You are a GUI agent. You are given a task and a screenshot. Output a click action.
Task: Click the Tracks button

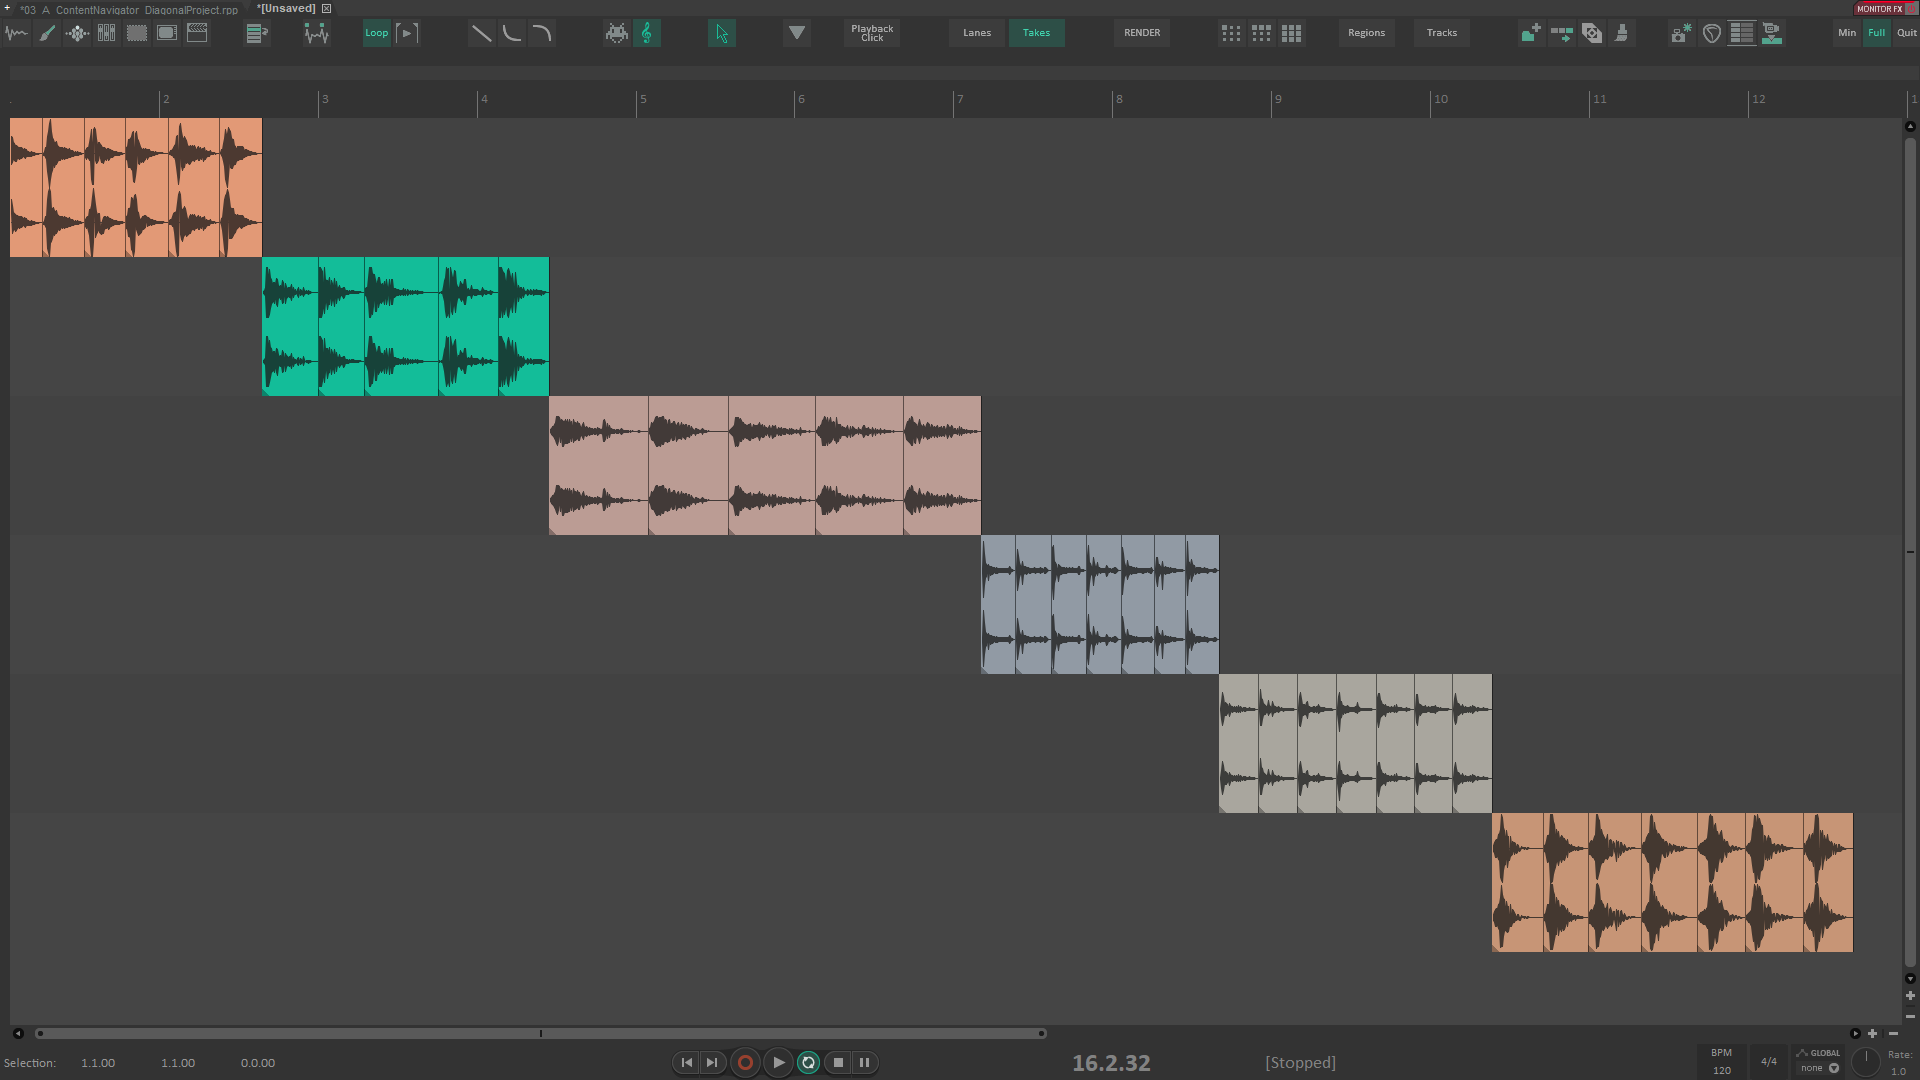[1442, 33]
